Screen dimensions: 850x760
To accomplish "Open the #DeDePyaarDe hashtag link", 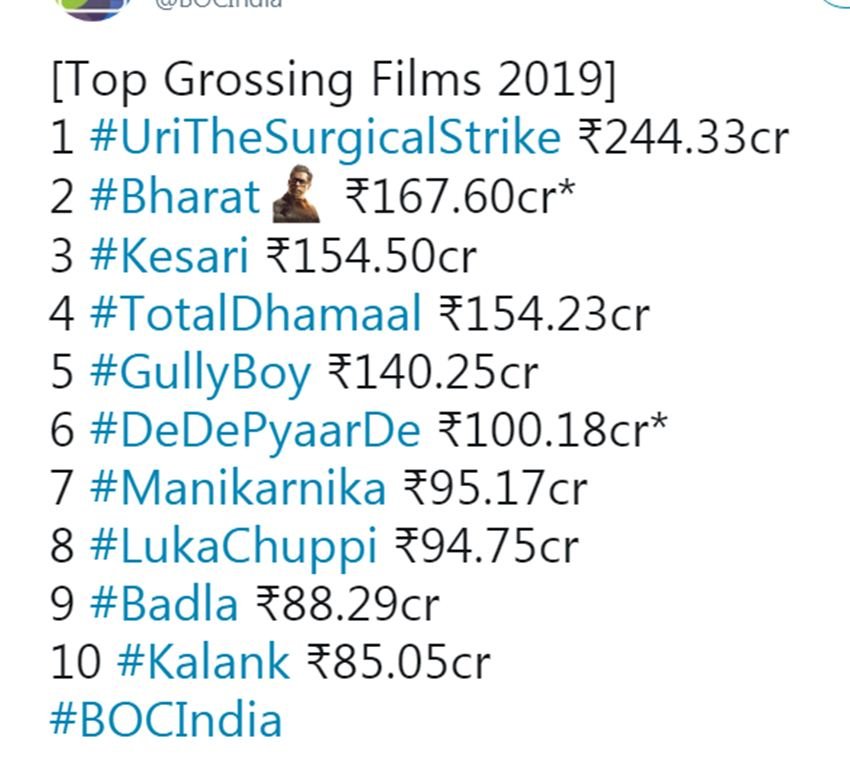I will click(x=255, y=431).
